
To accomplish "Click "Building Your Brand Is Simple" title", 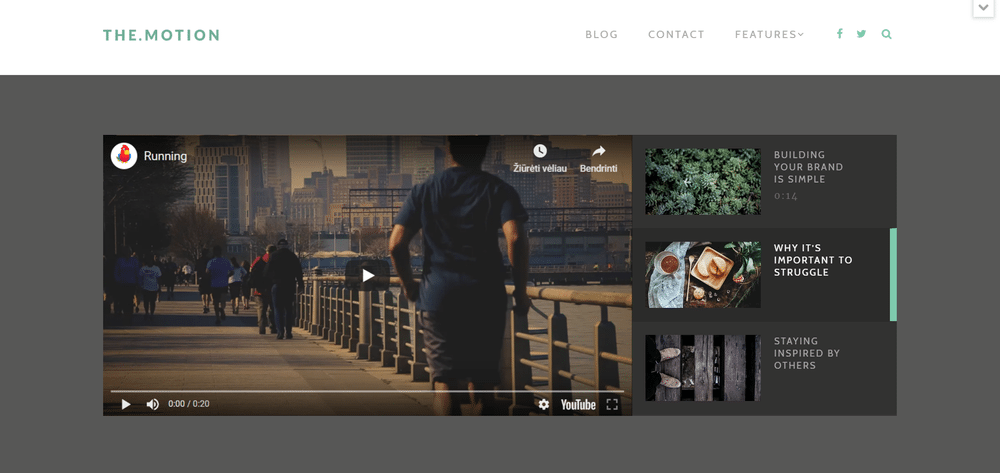I will (808, 167).
